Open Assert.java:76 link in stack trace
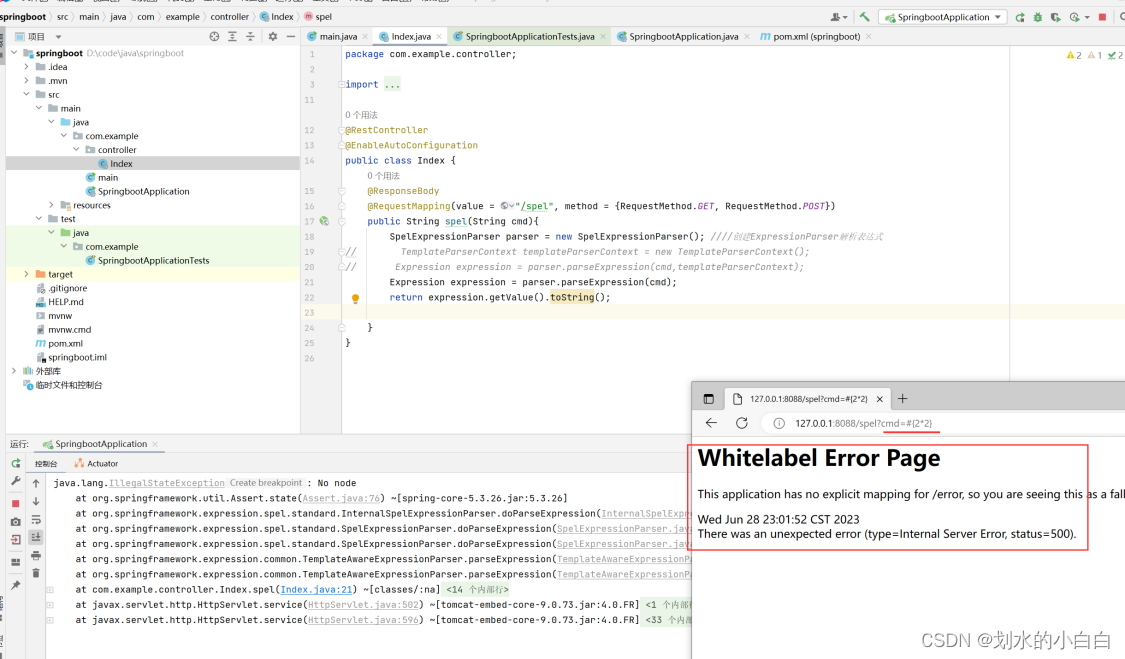This screenshot has height=659, width=1125. [342, 498]
